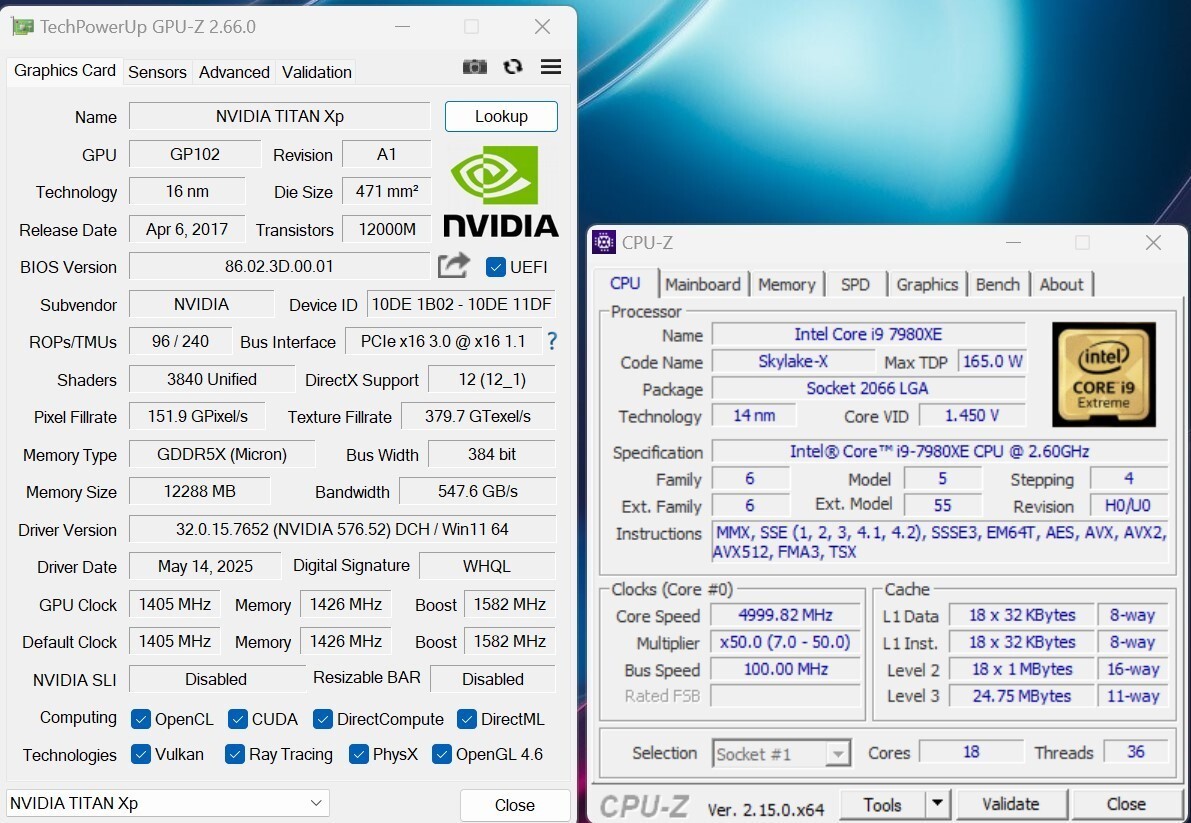Click the Digital Signature value WHQL
The width and height of the screenshot is (1191, 823).
click(487, 566)
